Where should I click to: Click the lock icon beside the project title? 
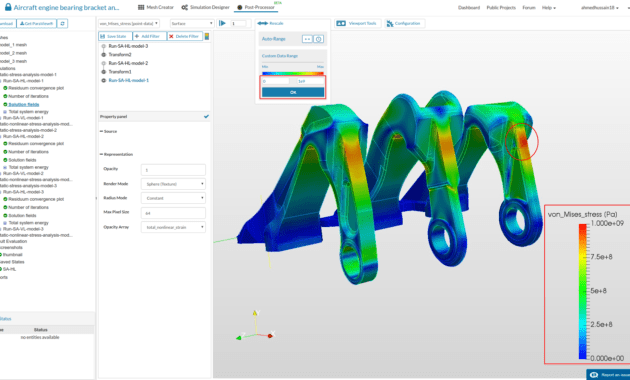tap(8, 7)
